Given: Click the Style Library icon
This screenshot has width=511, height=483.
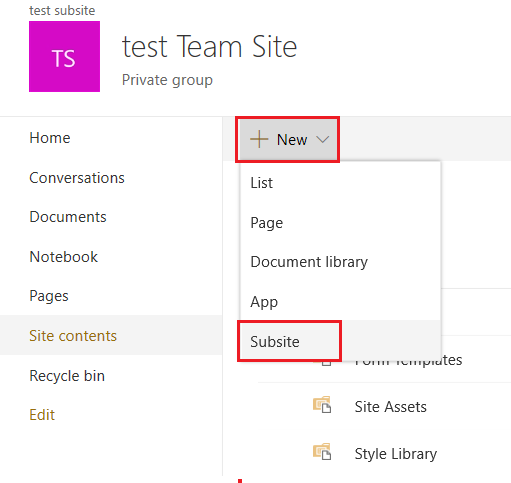Looking at the screenshot, I should (x=322, y=452).
